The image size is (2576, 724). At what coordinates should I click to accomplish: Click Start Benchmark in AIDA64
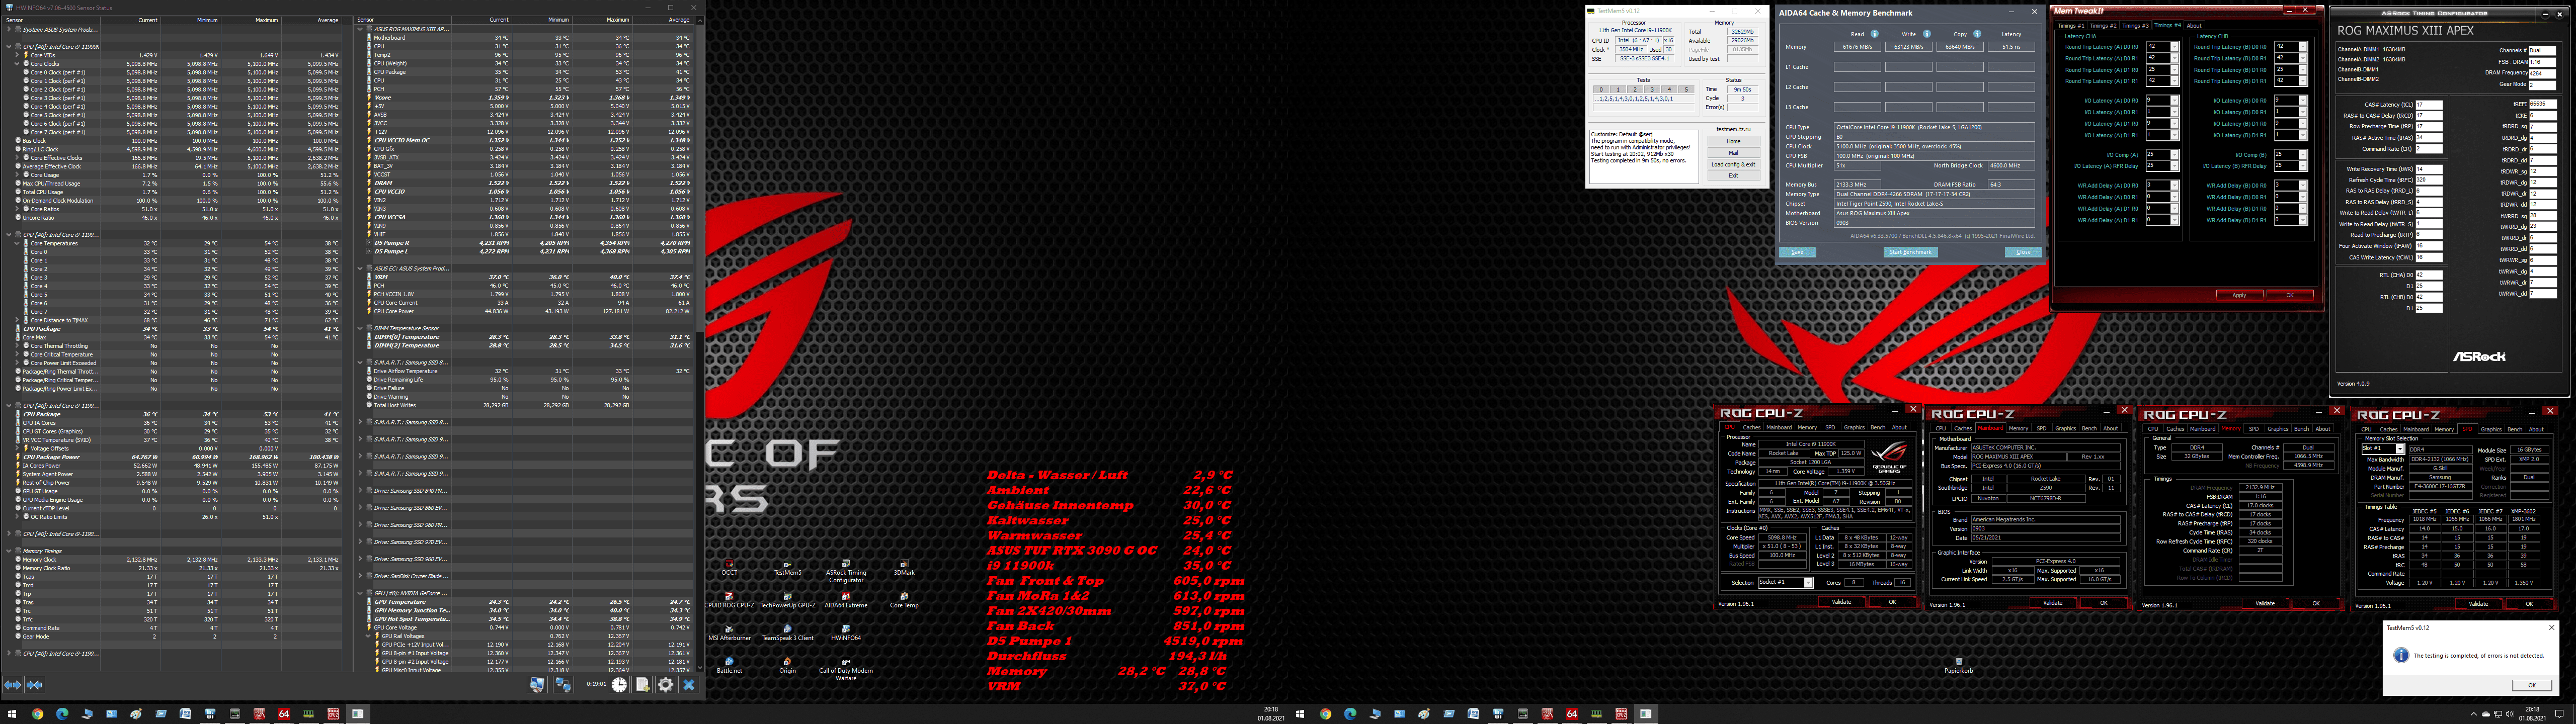(x=1911, y=252)
